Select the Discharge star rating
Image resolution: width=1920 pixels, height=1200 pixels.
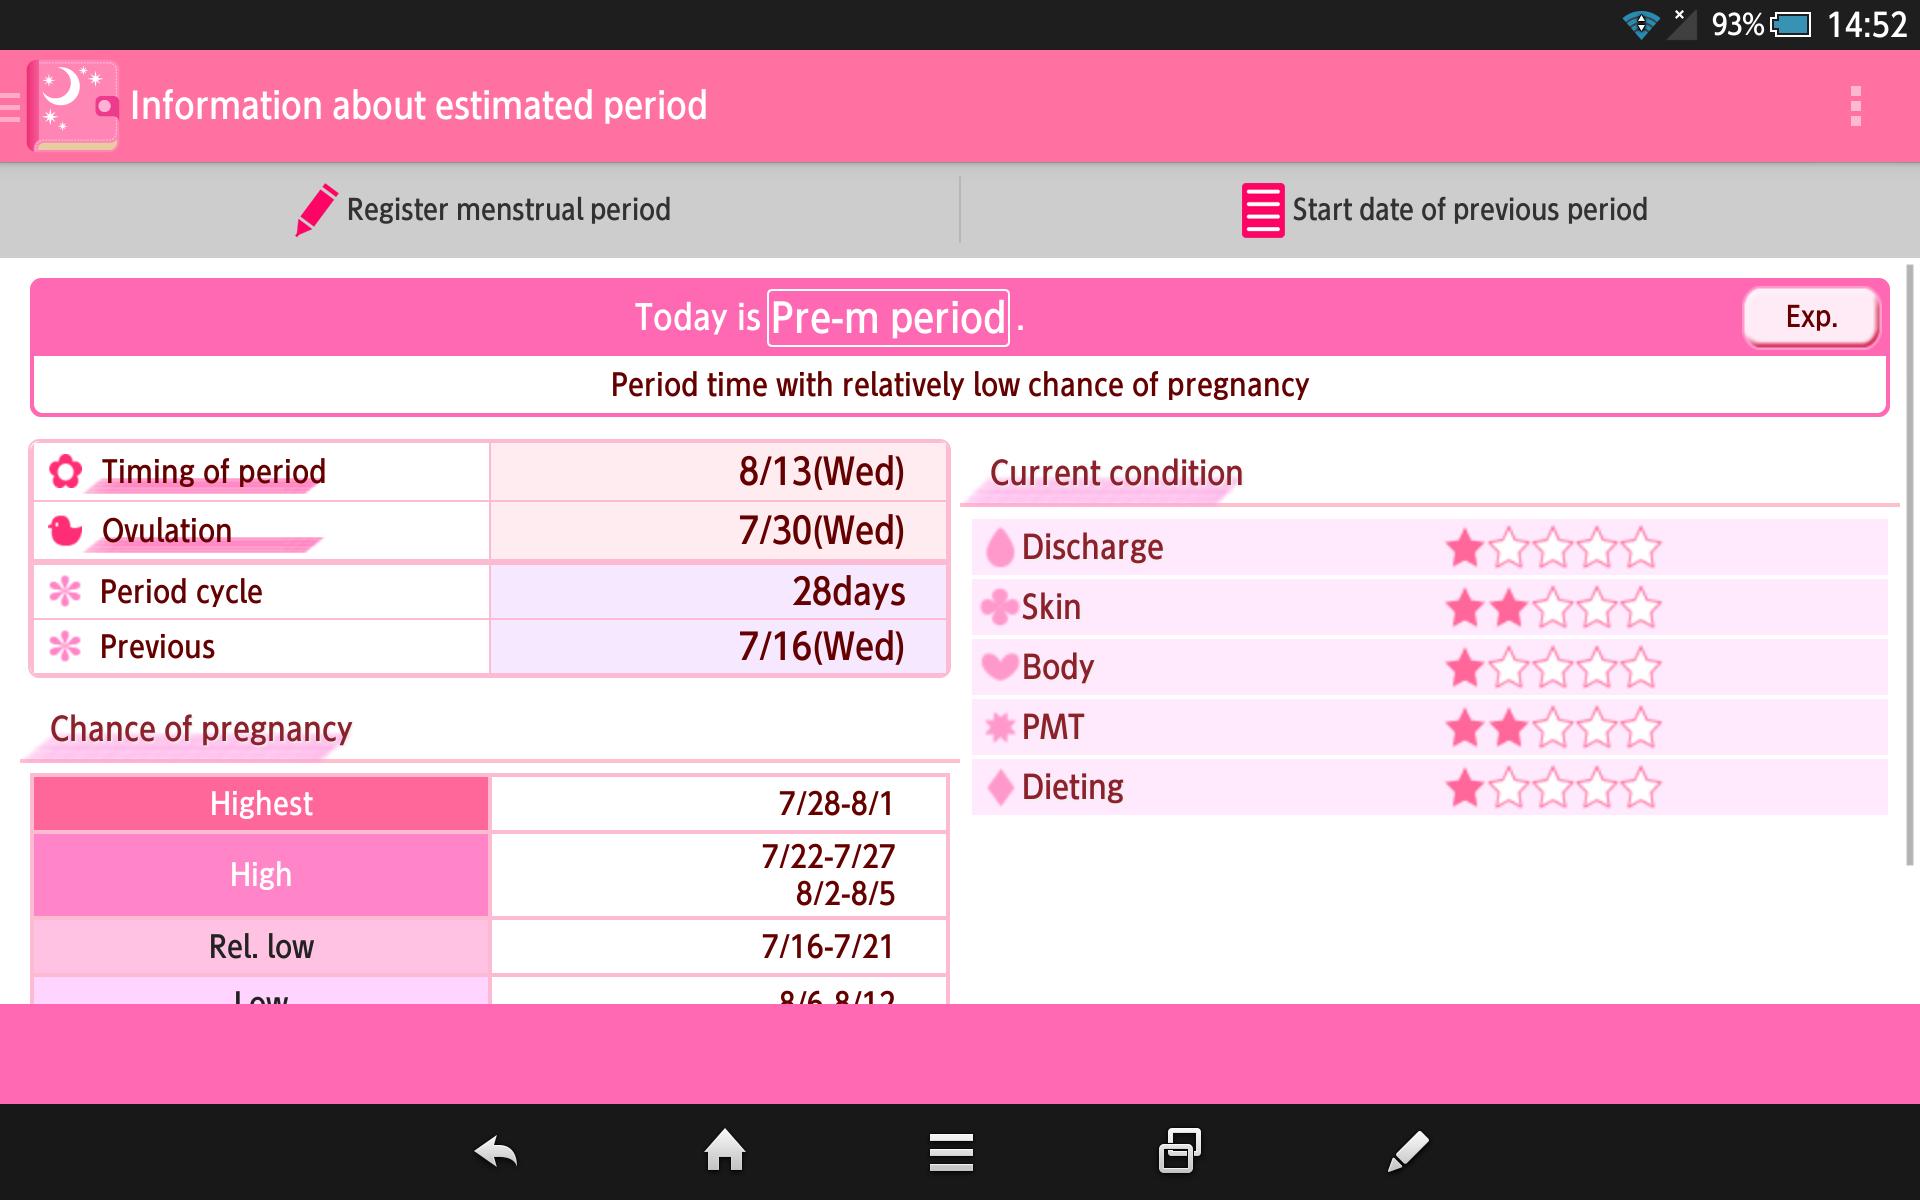[x=1552, y=548]
